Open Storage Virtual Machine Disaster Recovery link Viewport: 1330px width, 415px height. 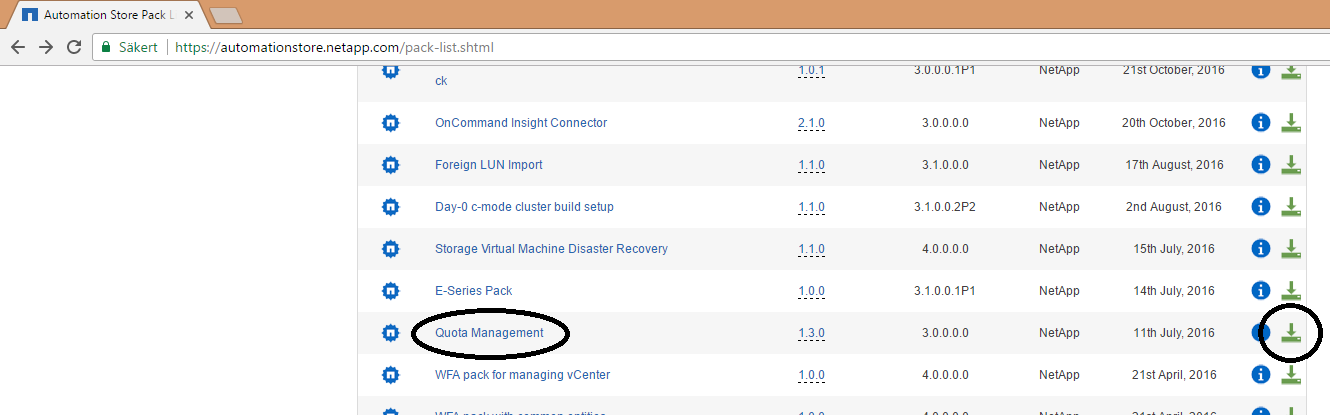(551, 249)
